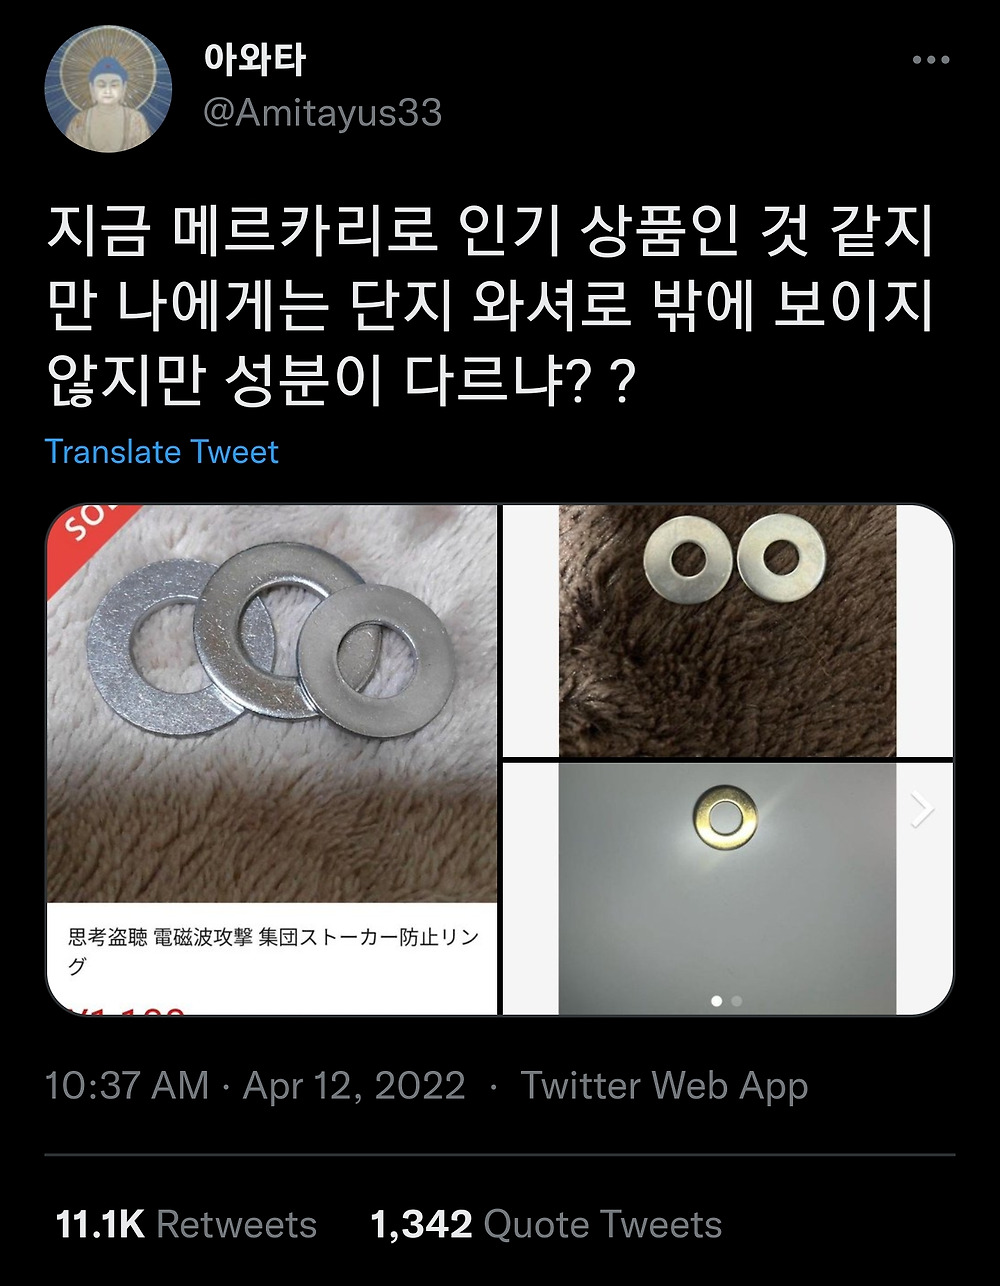Open the @Amitayus33 handle
Screen dimensions: 1000x1286
coord(322,113)
